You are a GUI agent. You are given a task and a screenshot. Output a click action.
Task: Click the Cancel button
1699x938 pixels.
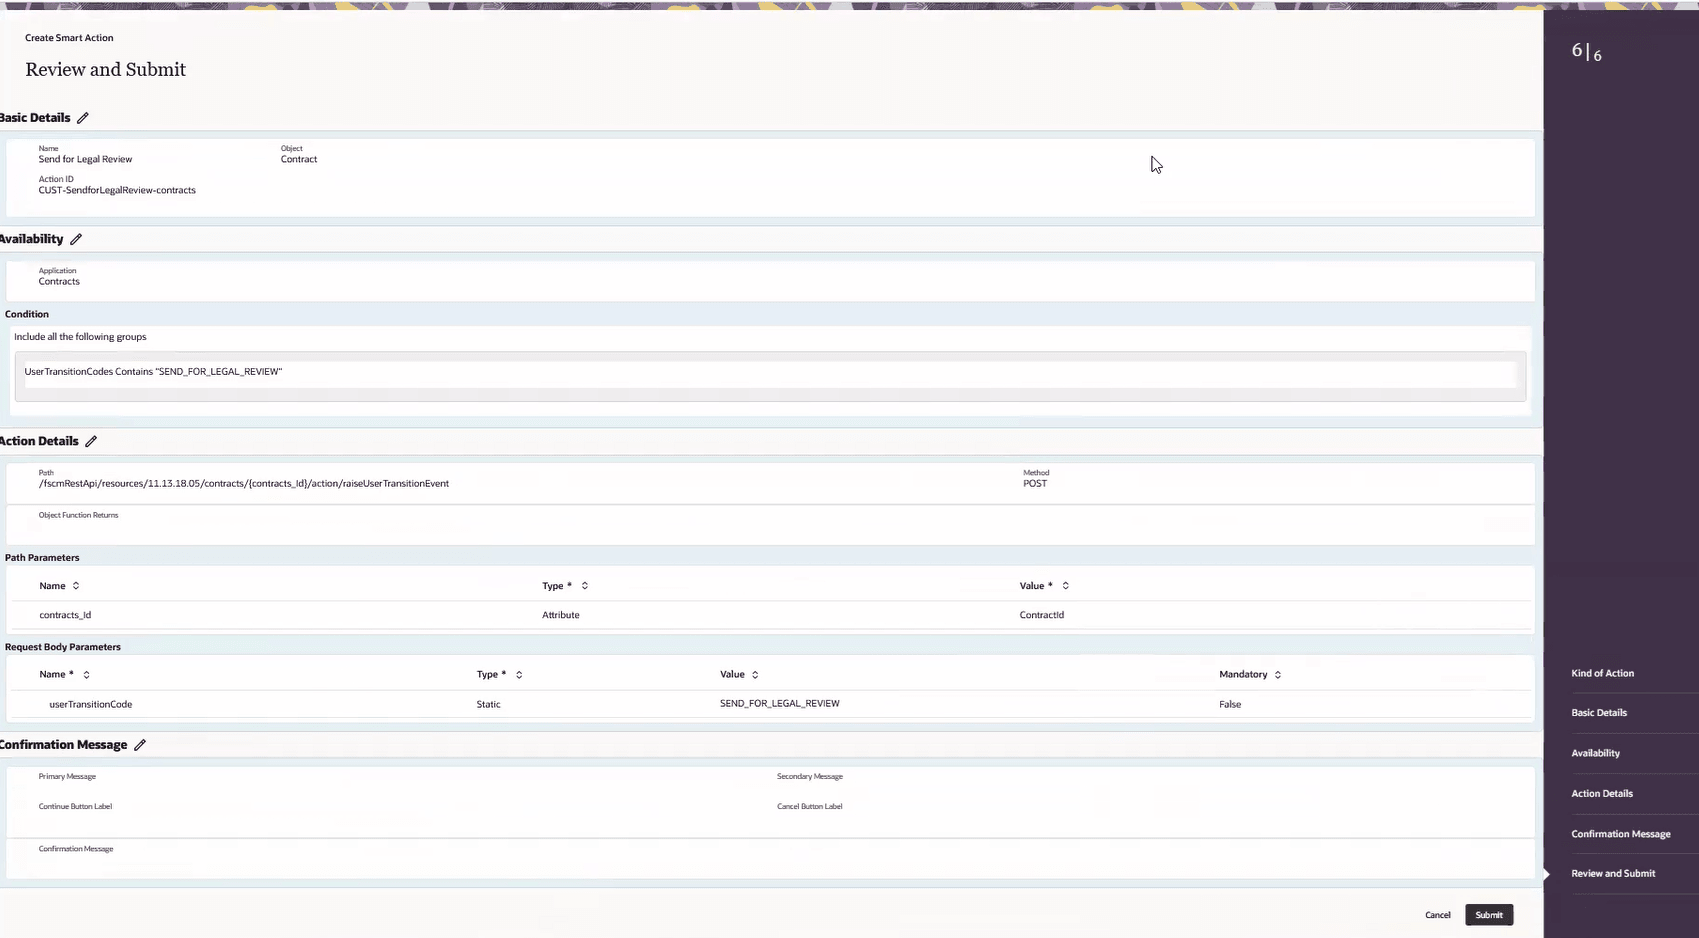1437,915
